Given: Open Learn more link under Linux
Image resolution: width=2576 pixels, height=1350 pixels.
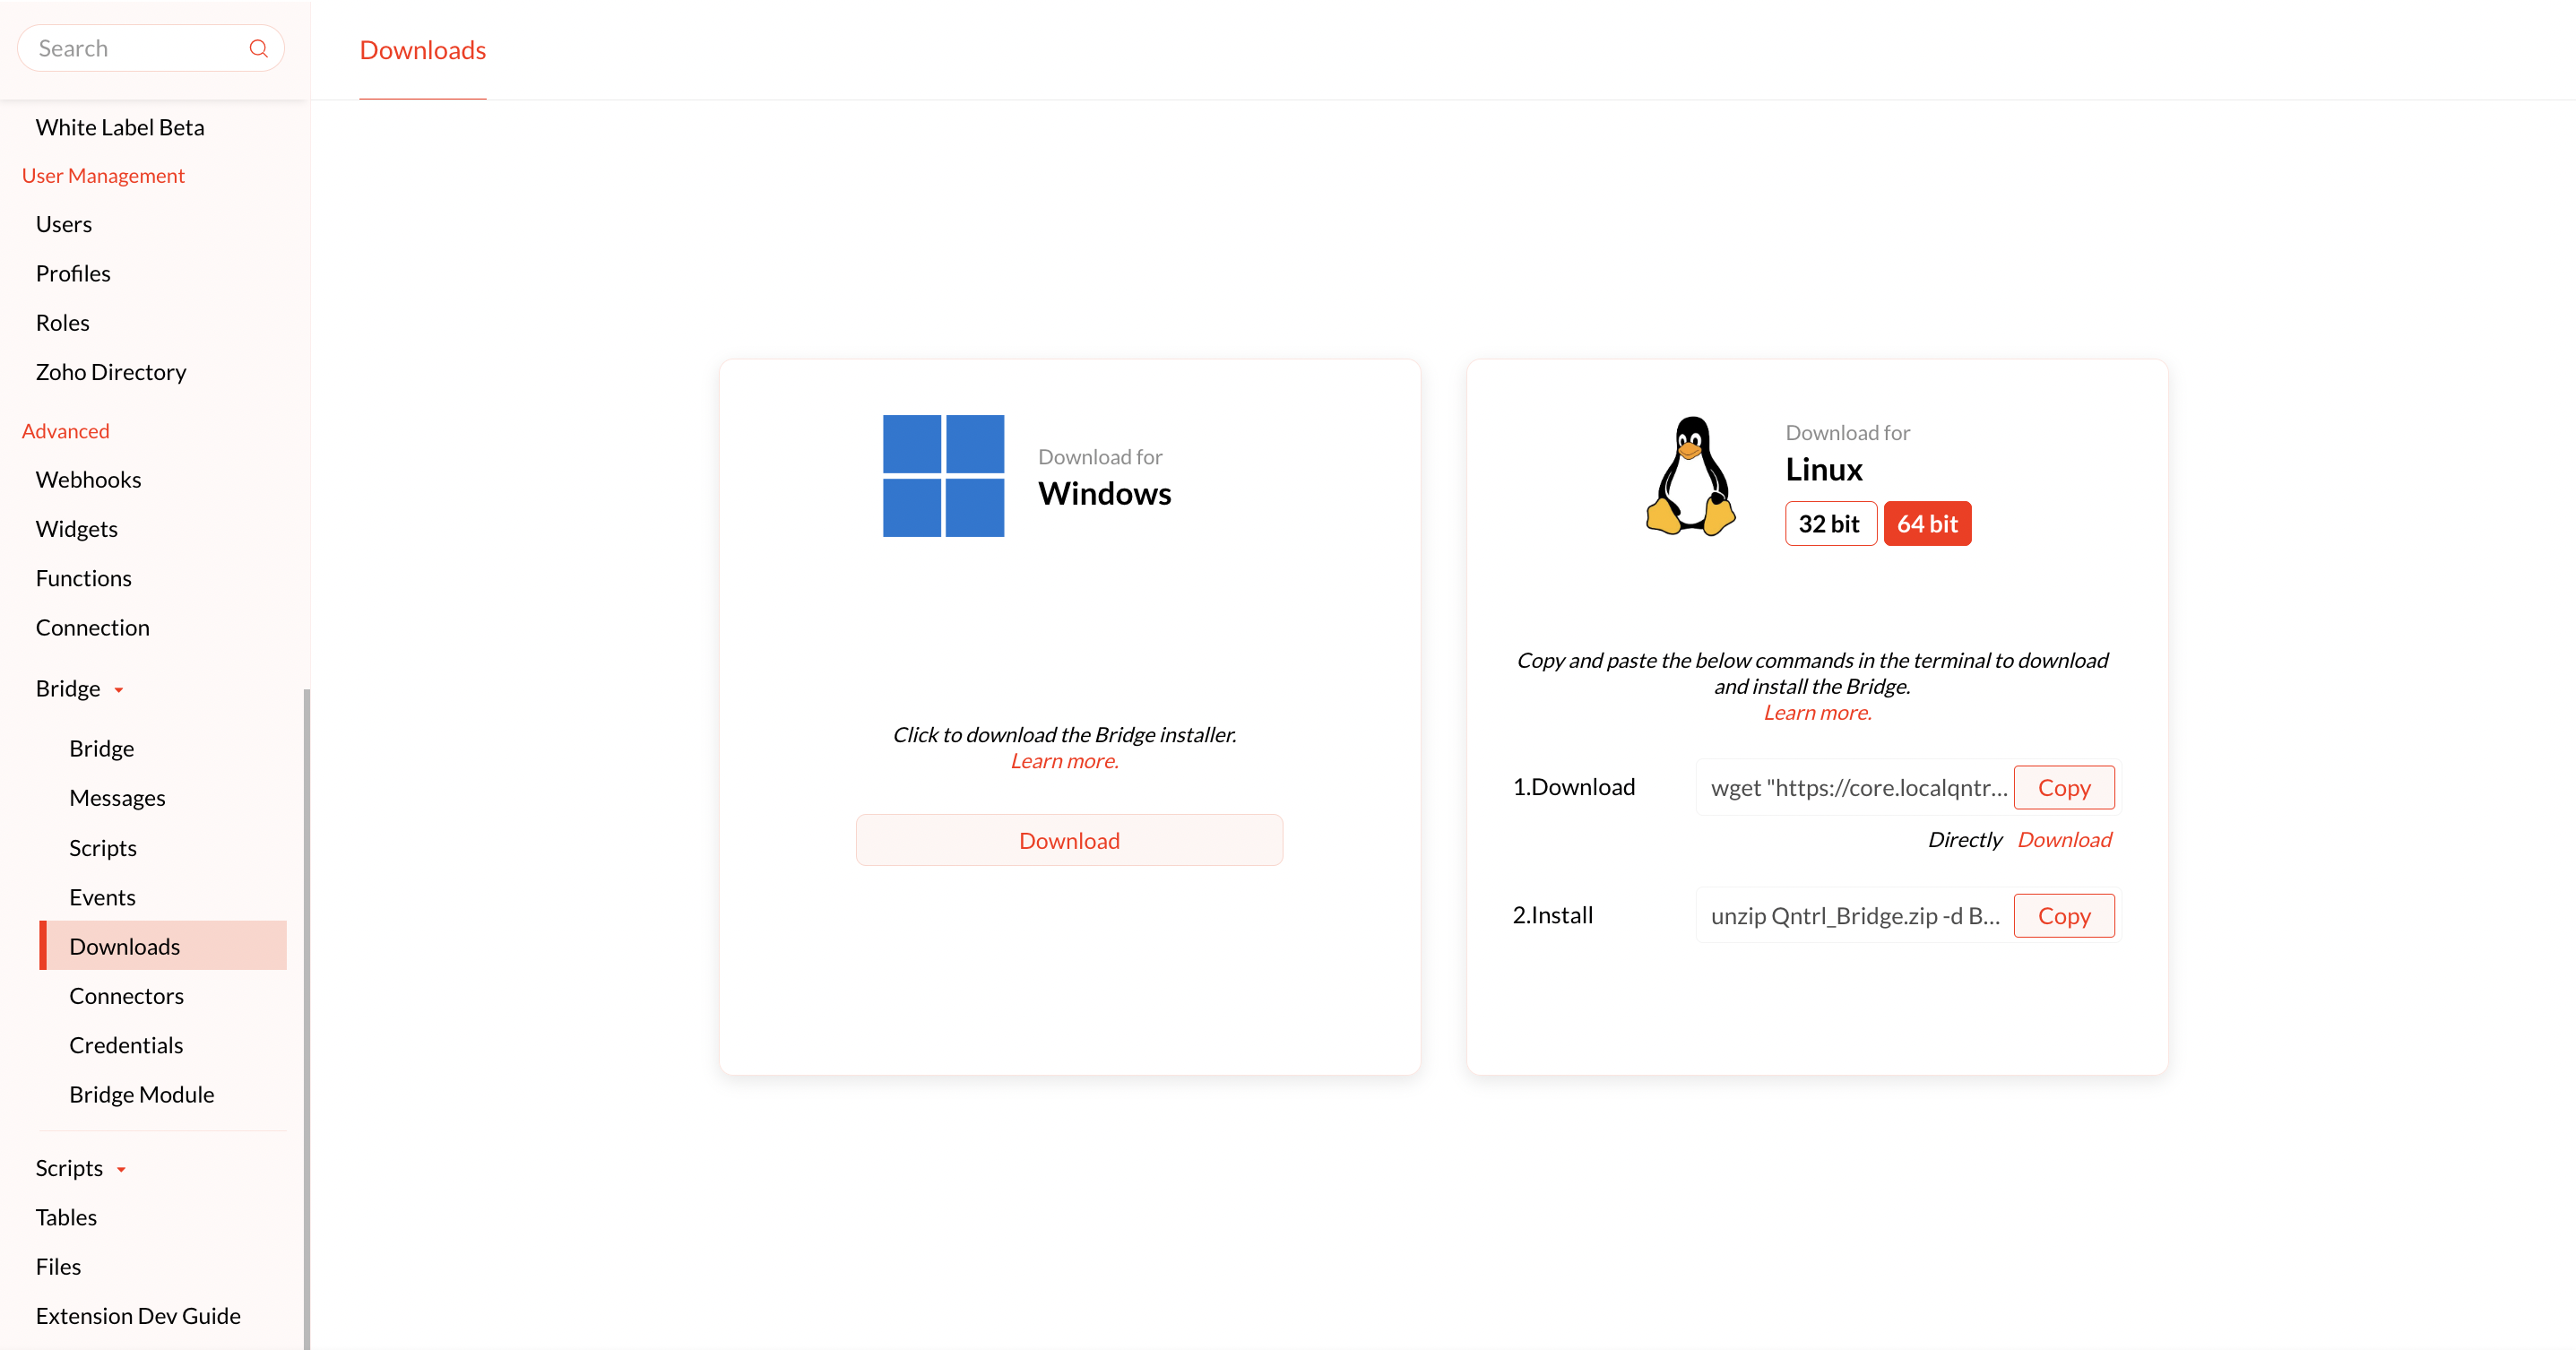Looking at the screenshot, I should tap(1816, 713).
